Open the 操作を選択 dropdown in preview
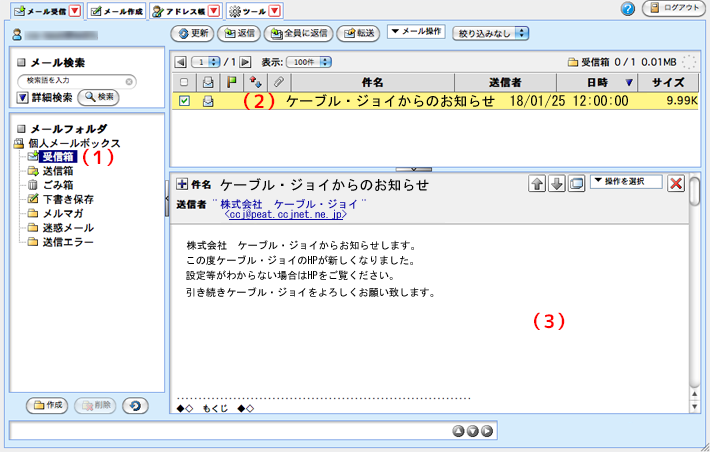710x452 pixels. pos(626,181)
